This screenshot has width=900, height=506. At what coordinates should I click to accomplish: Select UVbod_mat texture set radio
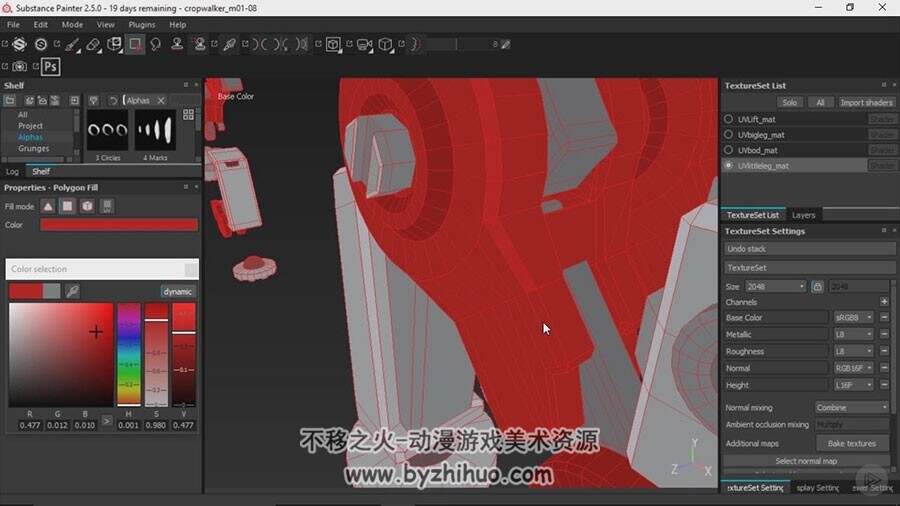(728, 150)
